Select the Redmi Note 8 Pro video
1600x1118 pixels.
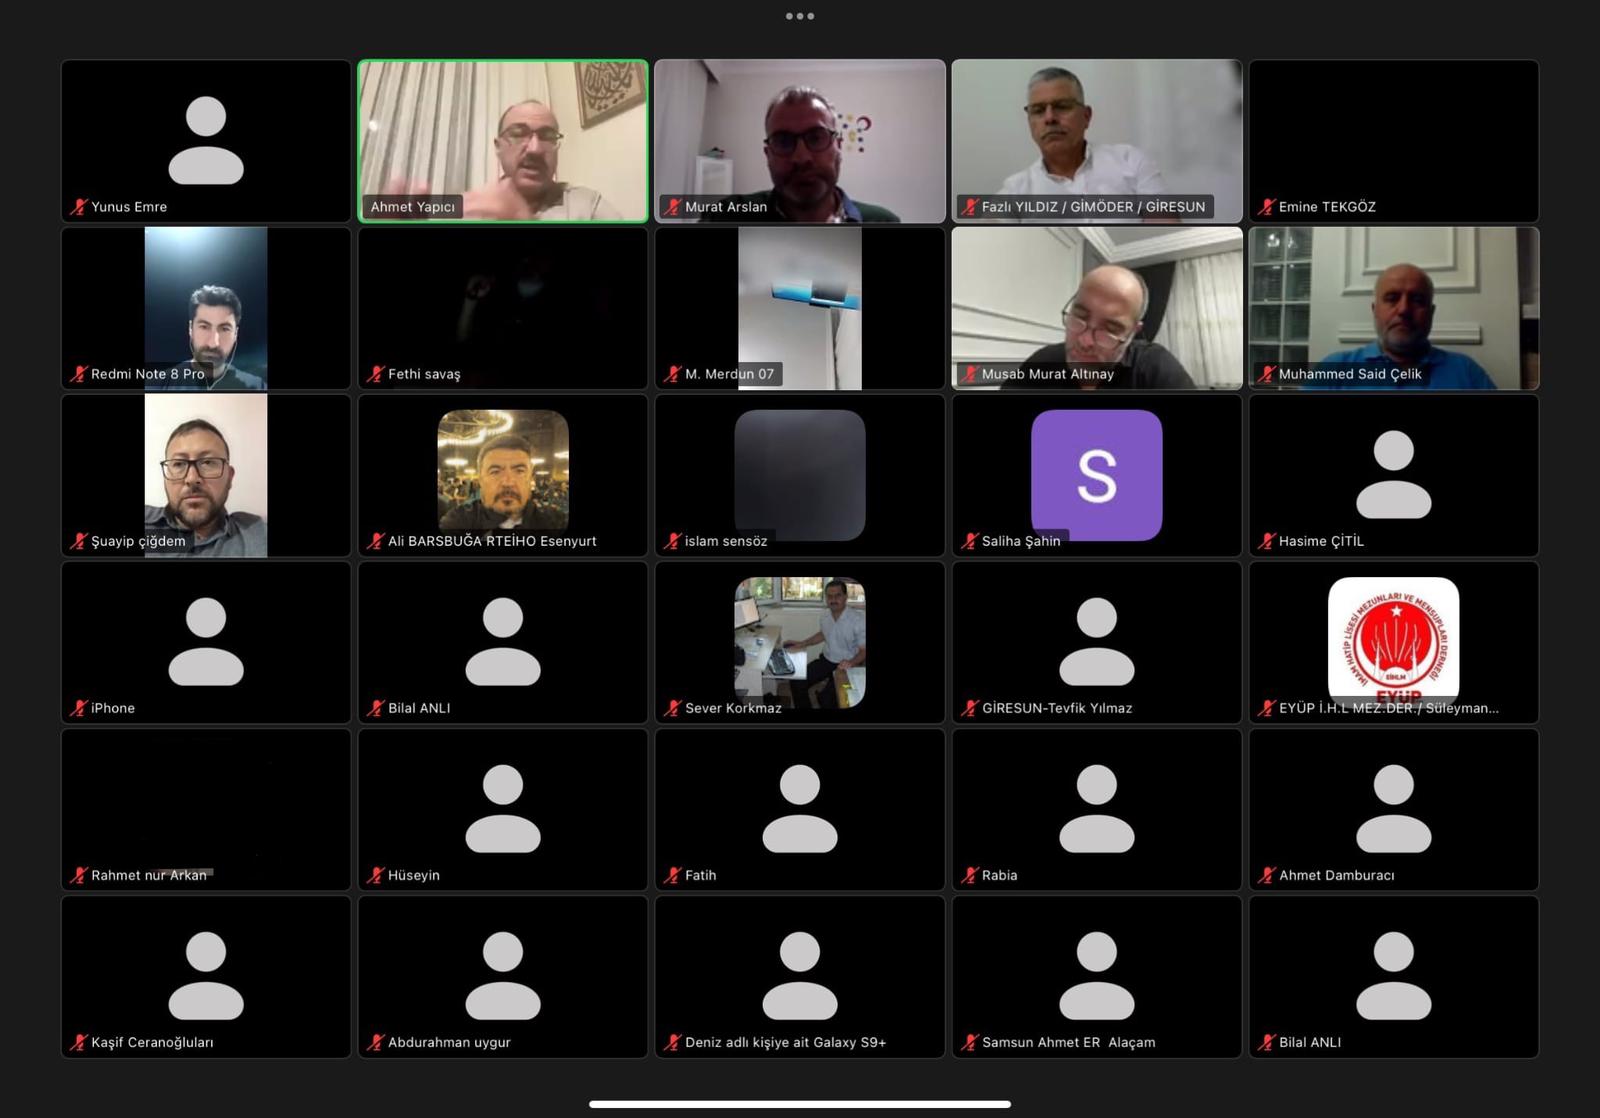point(206,308)
